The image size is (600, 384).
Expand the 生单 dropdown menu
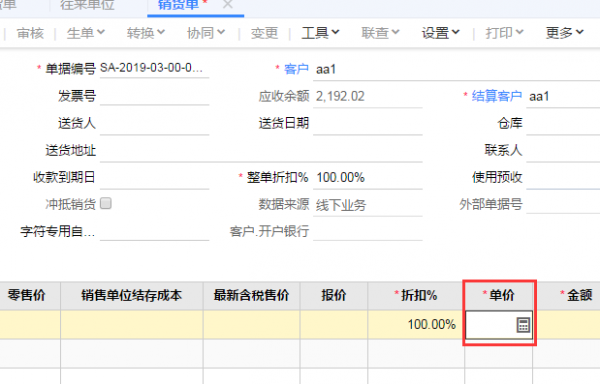click(x=85, y=33)
